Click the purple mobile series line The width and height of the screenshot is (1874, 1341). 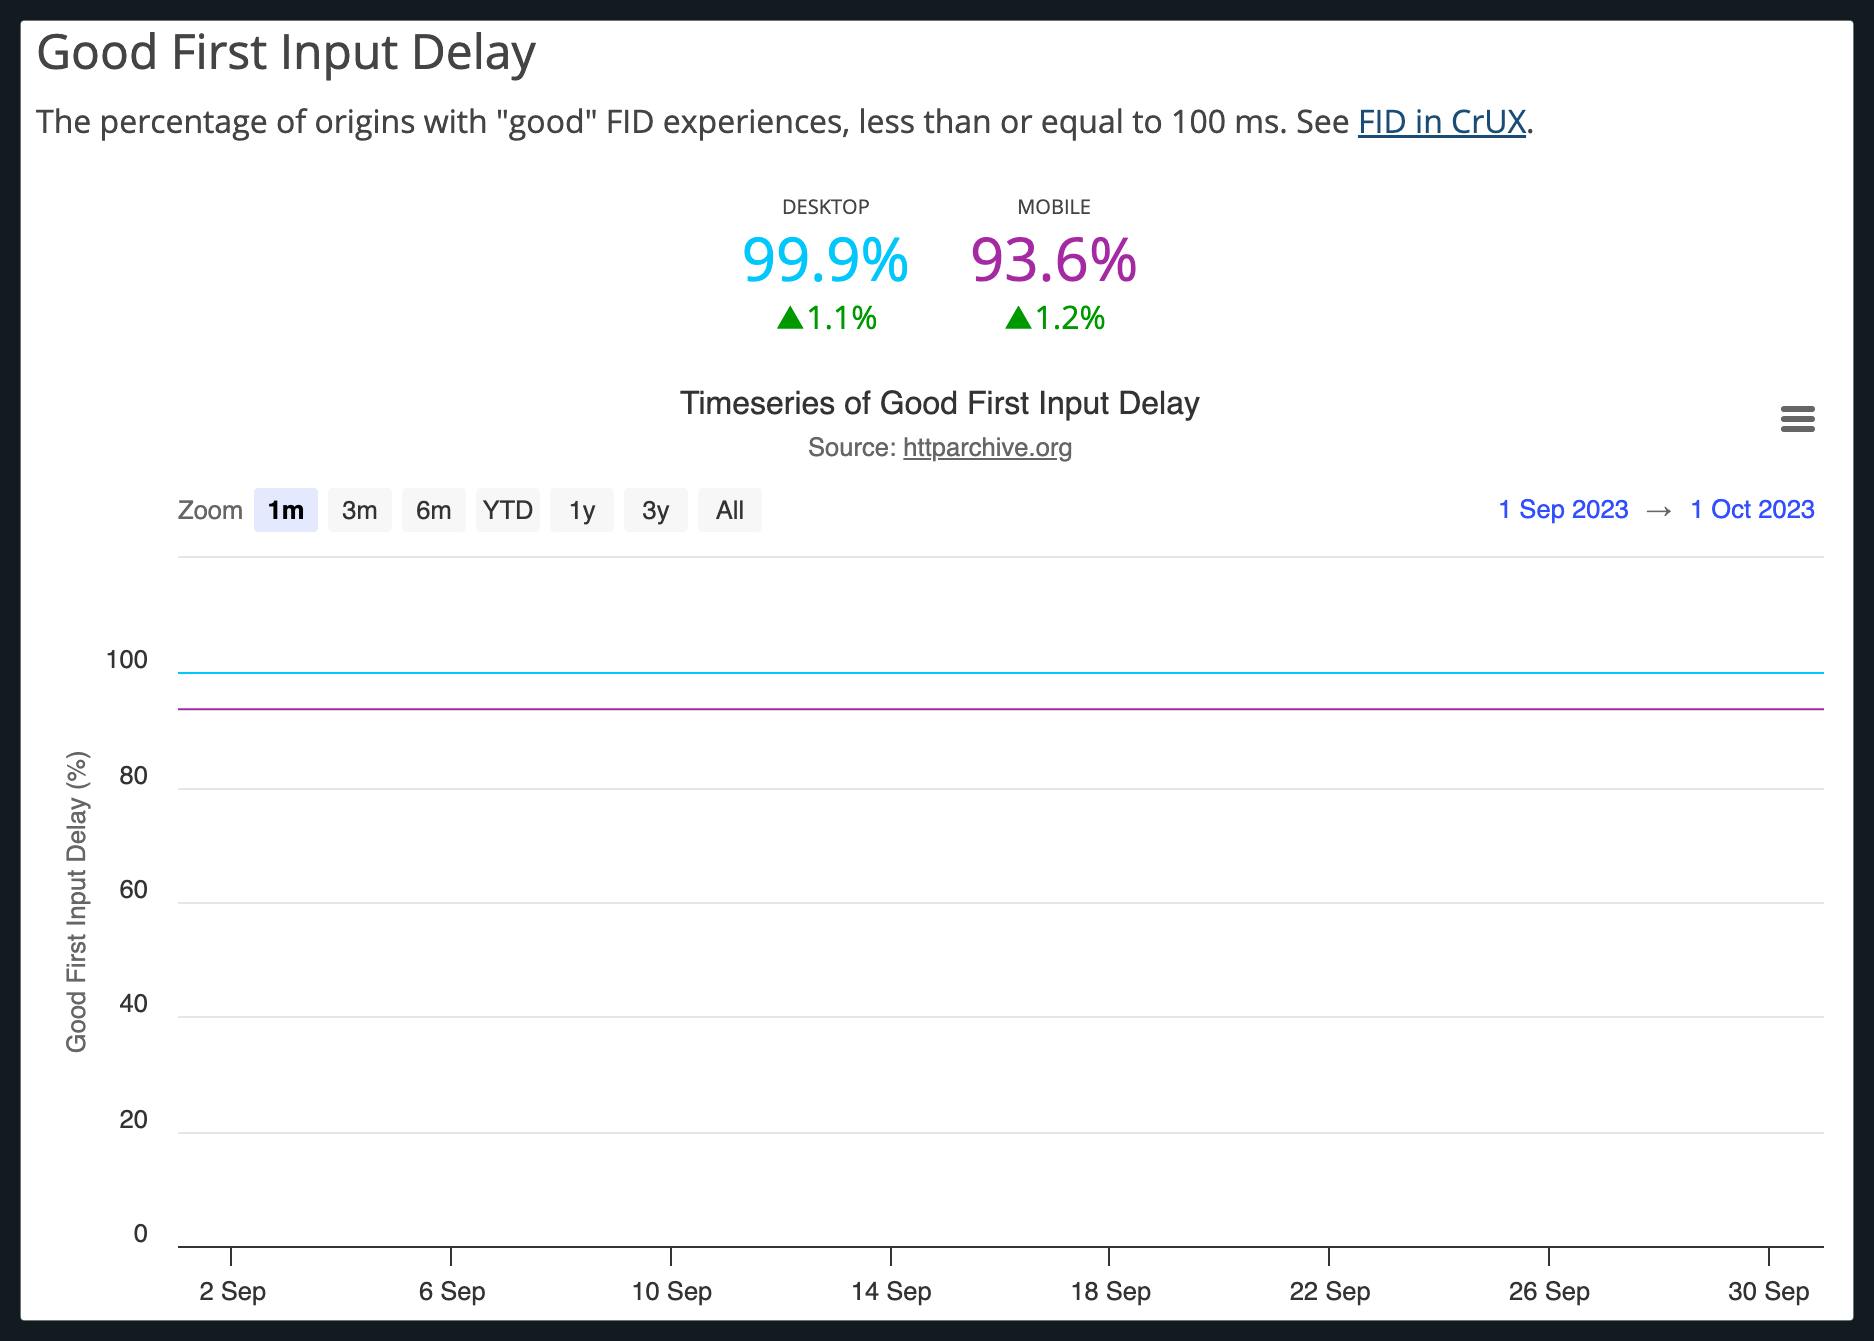pyautogui.click(x=1000, y=709)
